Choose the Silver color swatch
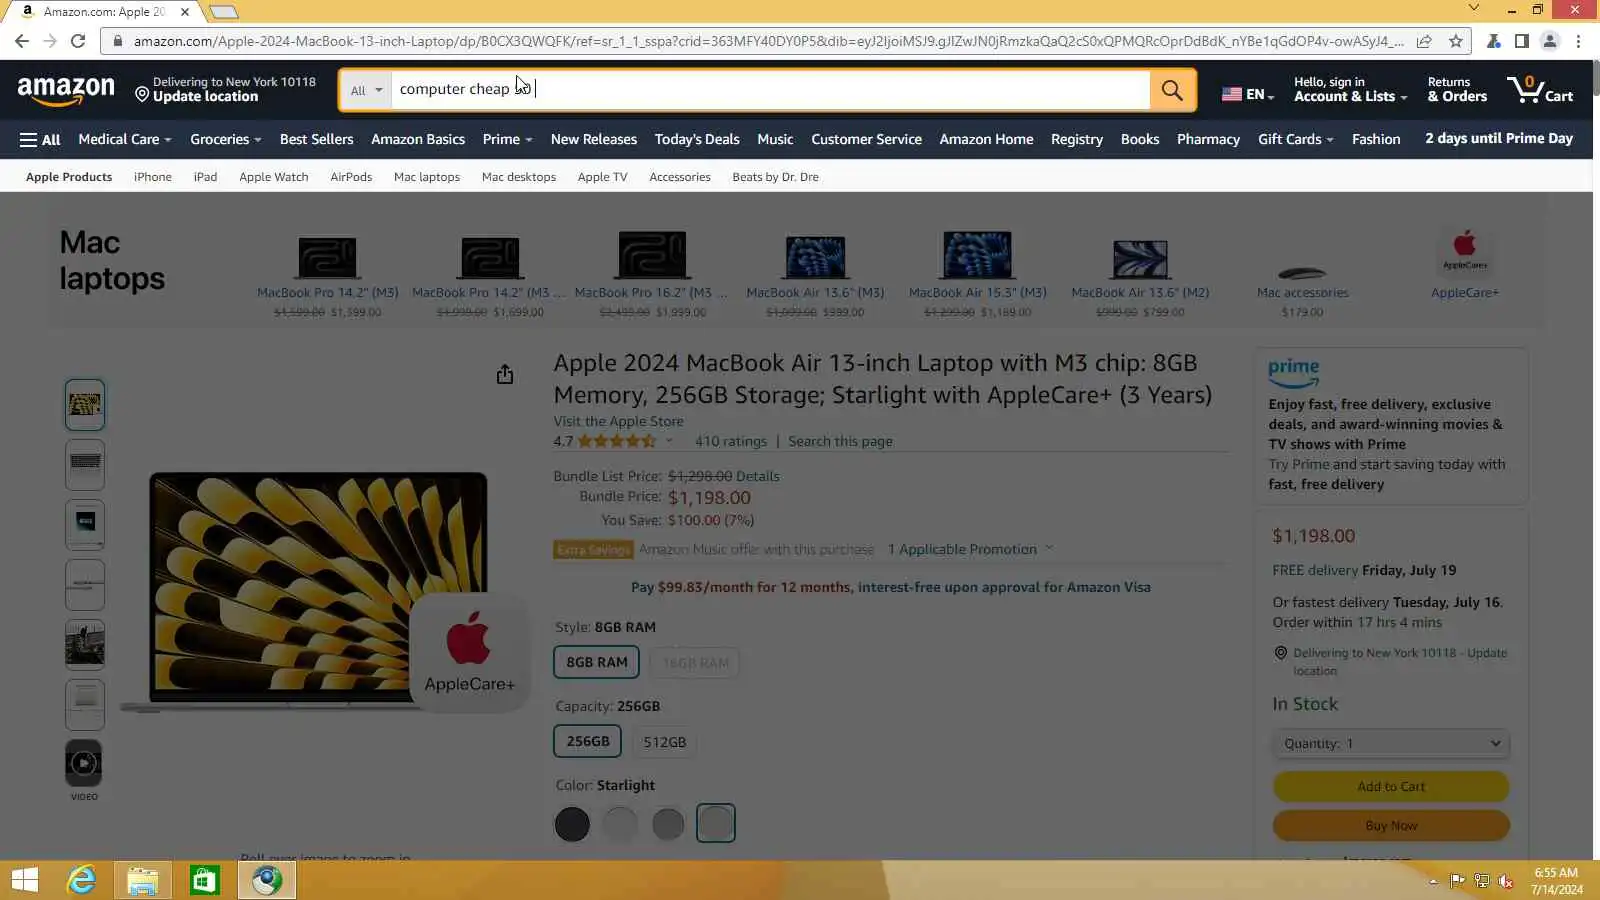The height and width of the screenshot is (900, 1600). click(x=620, y=824)
